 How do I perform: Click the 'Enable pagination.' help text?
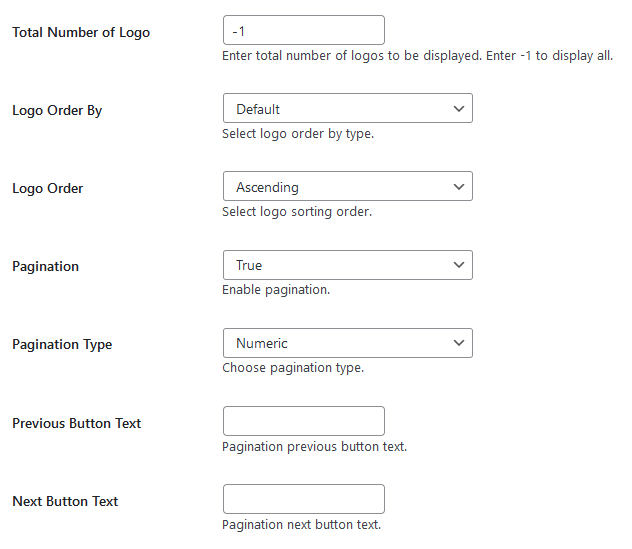click(x=276, y=290)
